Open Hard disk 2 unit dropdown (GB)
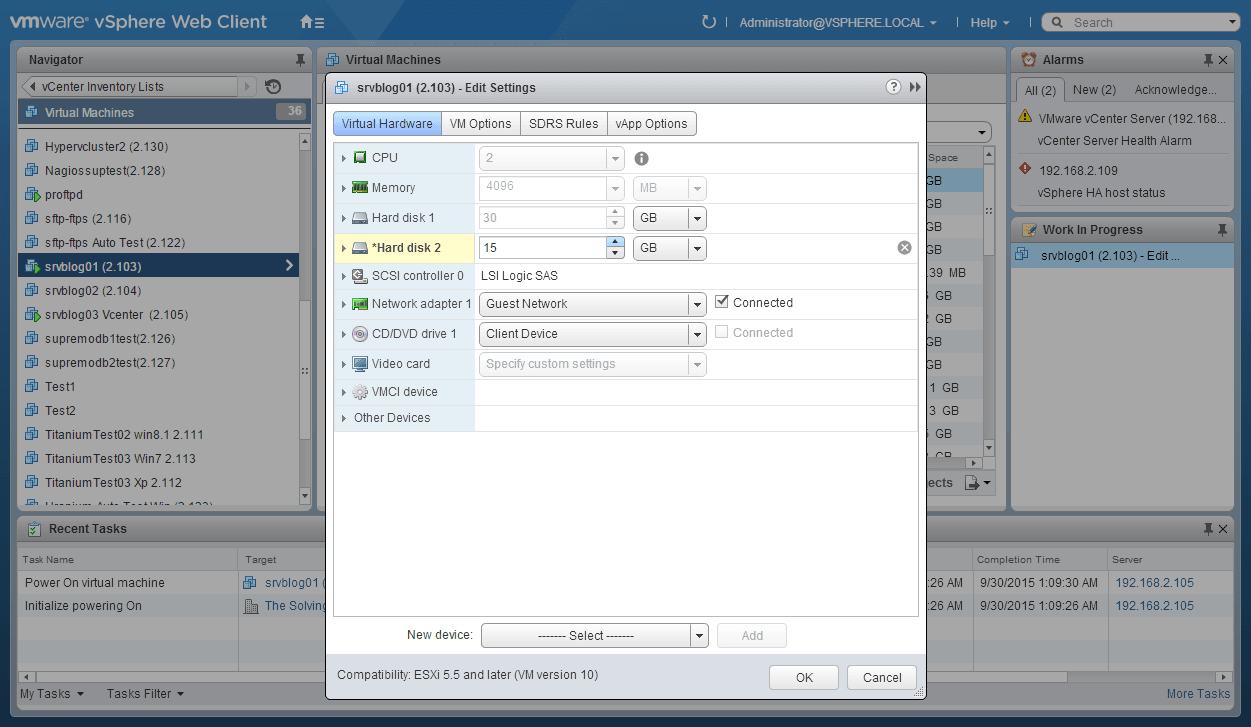The image size is (1251, 727). pyautogui.click(x=670, y=248)
